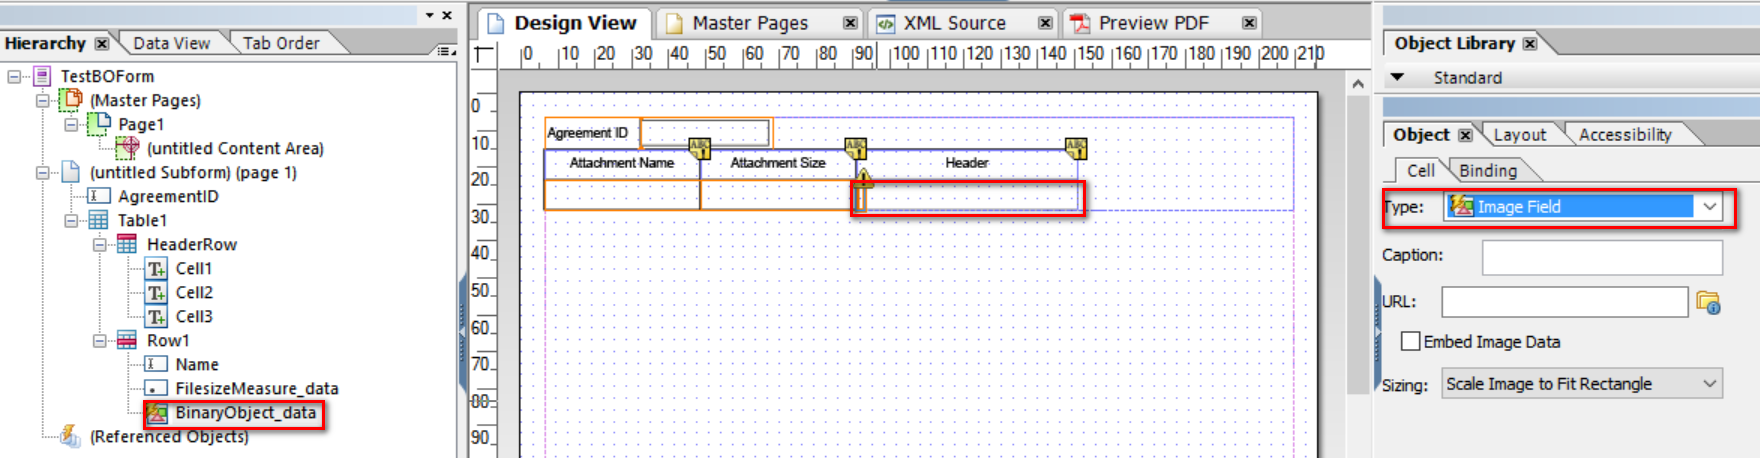The width and height of the screenshot is (1760, 458).
Task: Select the Object palette tab
Action: tap(1421, 135)
